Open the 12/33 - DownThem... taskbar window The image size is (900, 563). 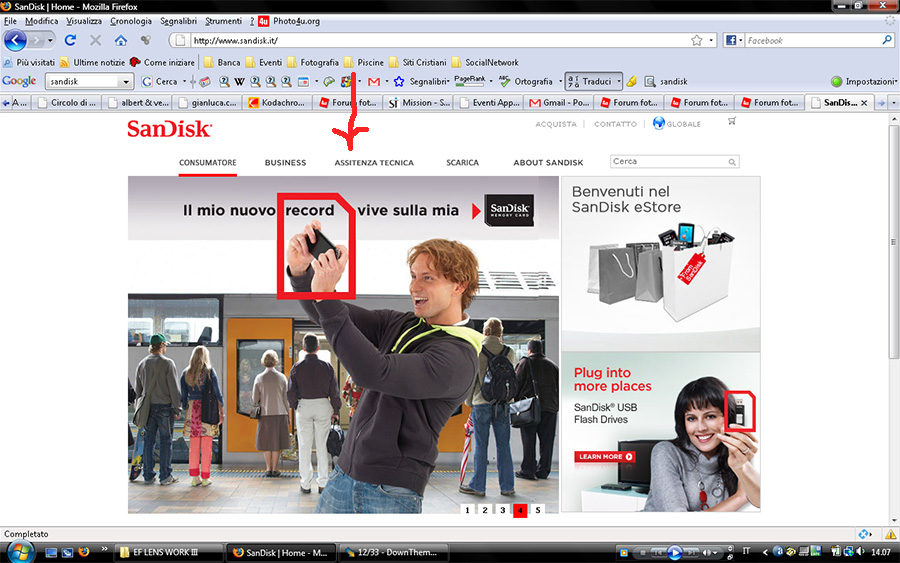coord(393,553)
